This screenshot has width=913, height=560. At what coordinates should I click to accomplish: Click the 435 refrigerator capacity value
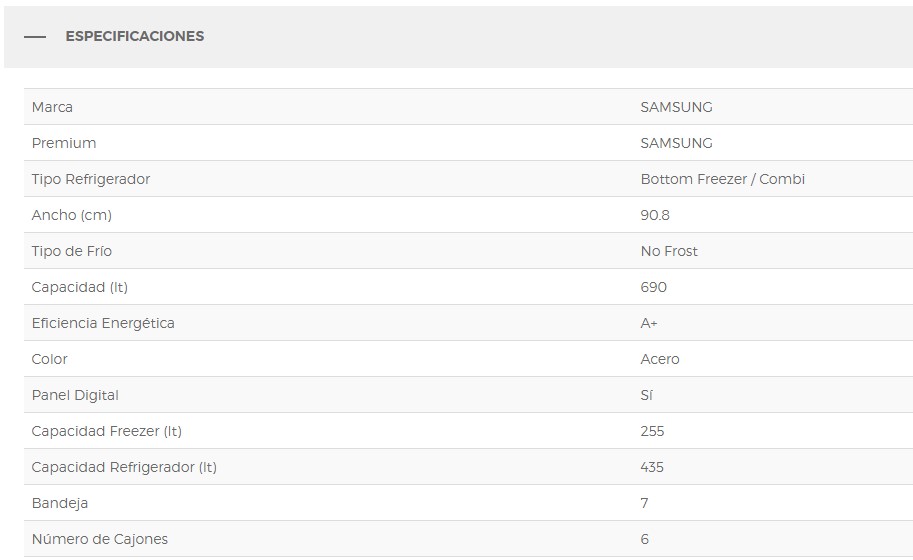[x=652, y=467]
